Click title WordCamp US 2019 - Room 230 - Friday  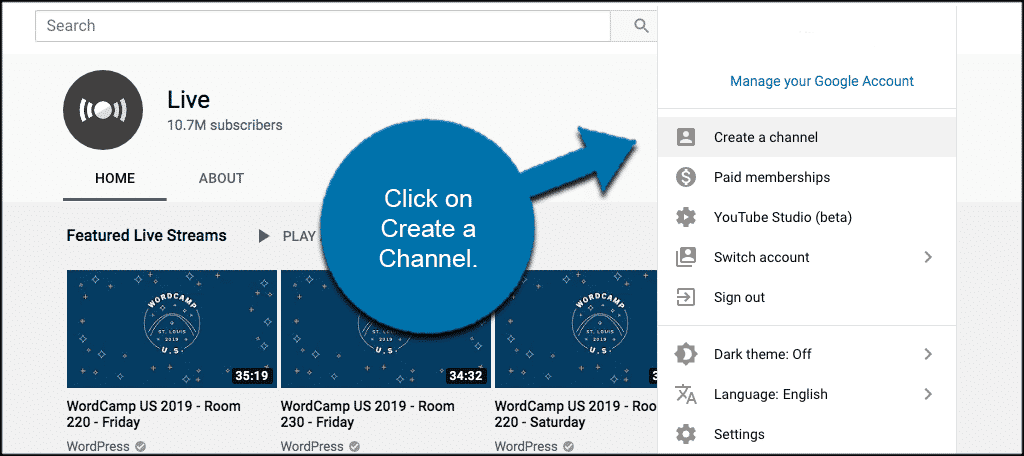coord(367,414)
